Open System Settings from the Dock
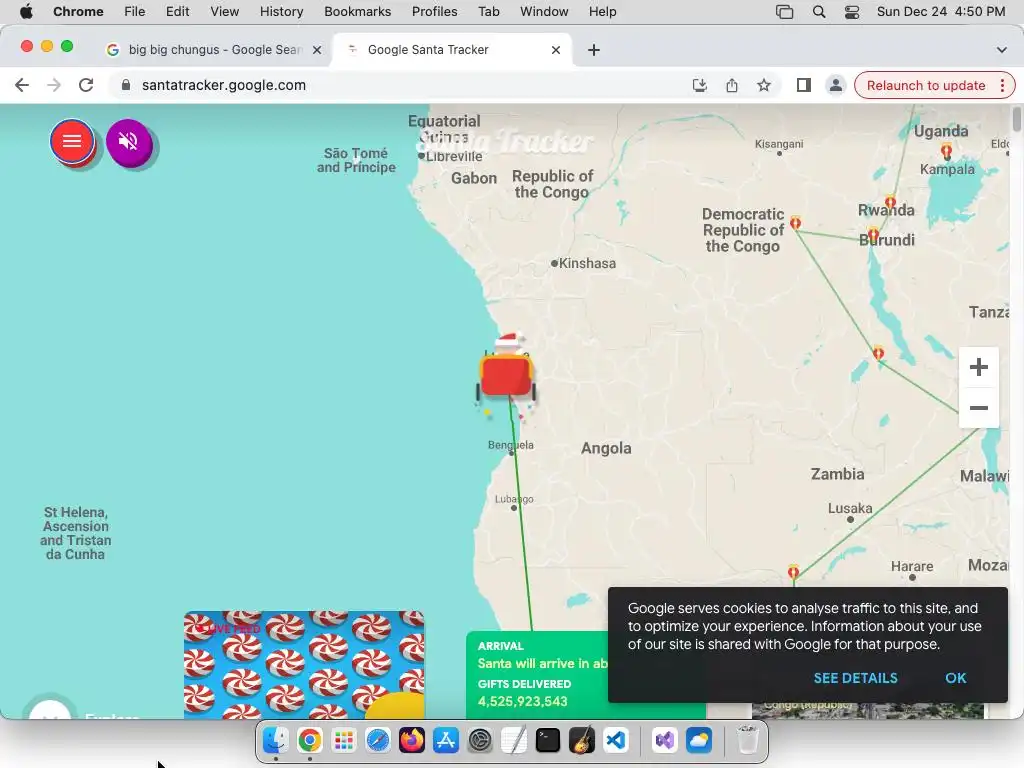This screenshot has height=768, width=1024. (480, 741)
